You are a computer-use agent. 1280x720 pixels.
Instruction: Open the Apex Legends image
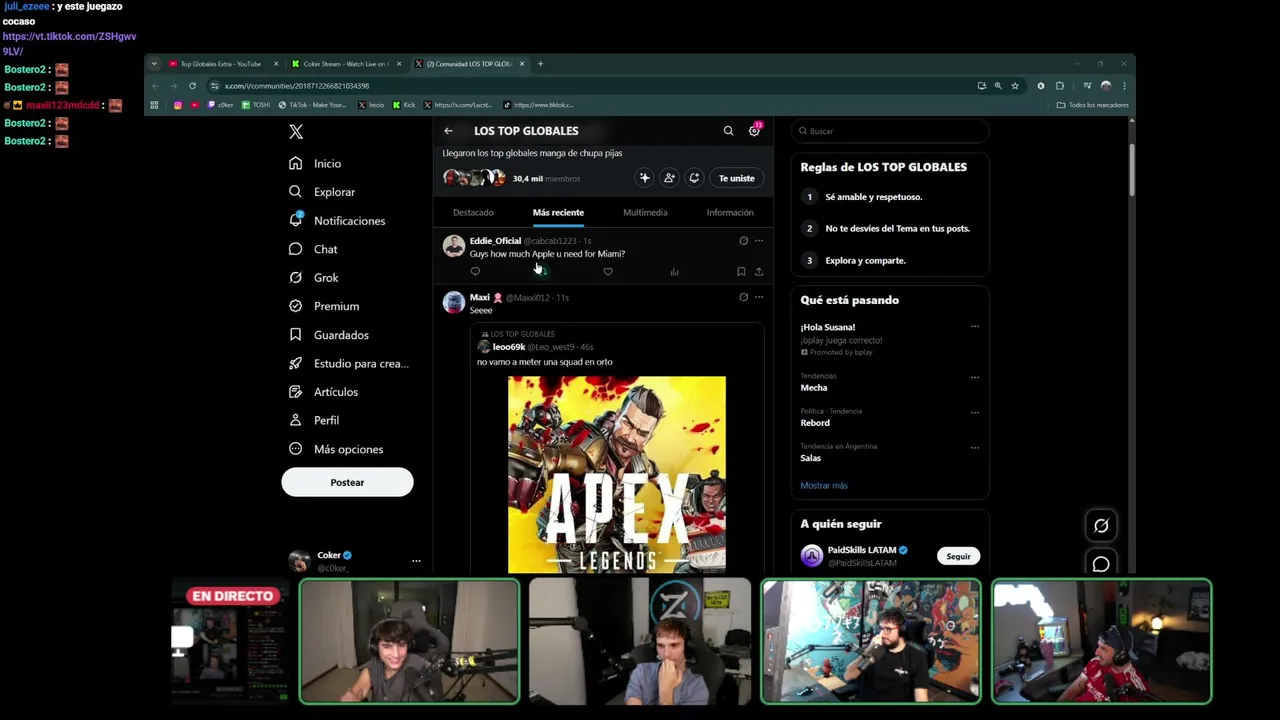[x=617, y=474]
